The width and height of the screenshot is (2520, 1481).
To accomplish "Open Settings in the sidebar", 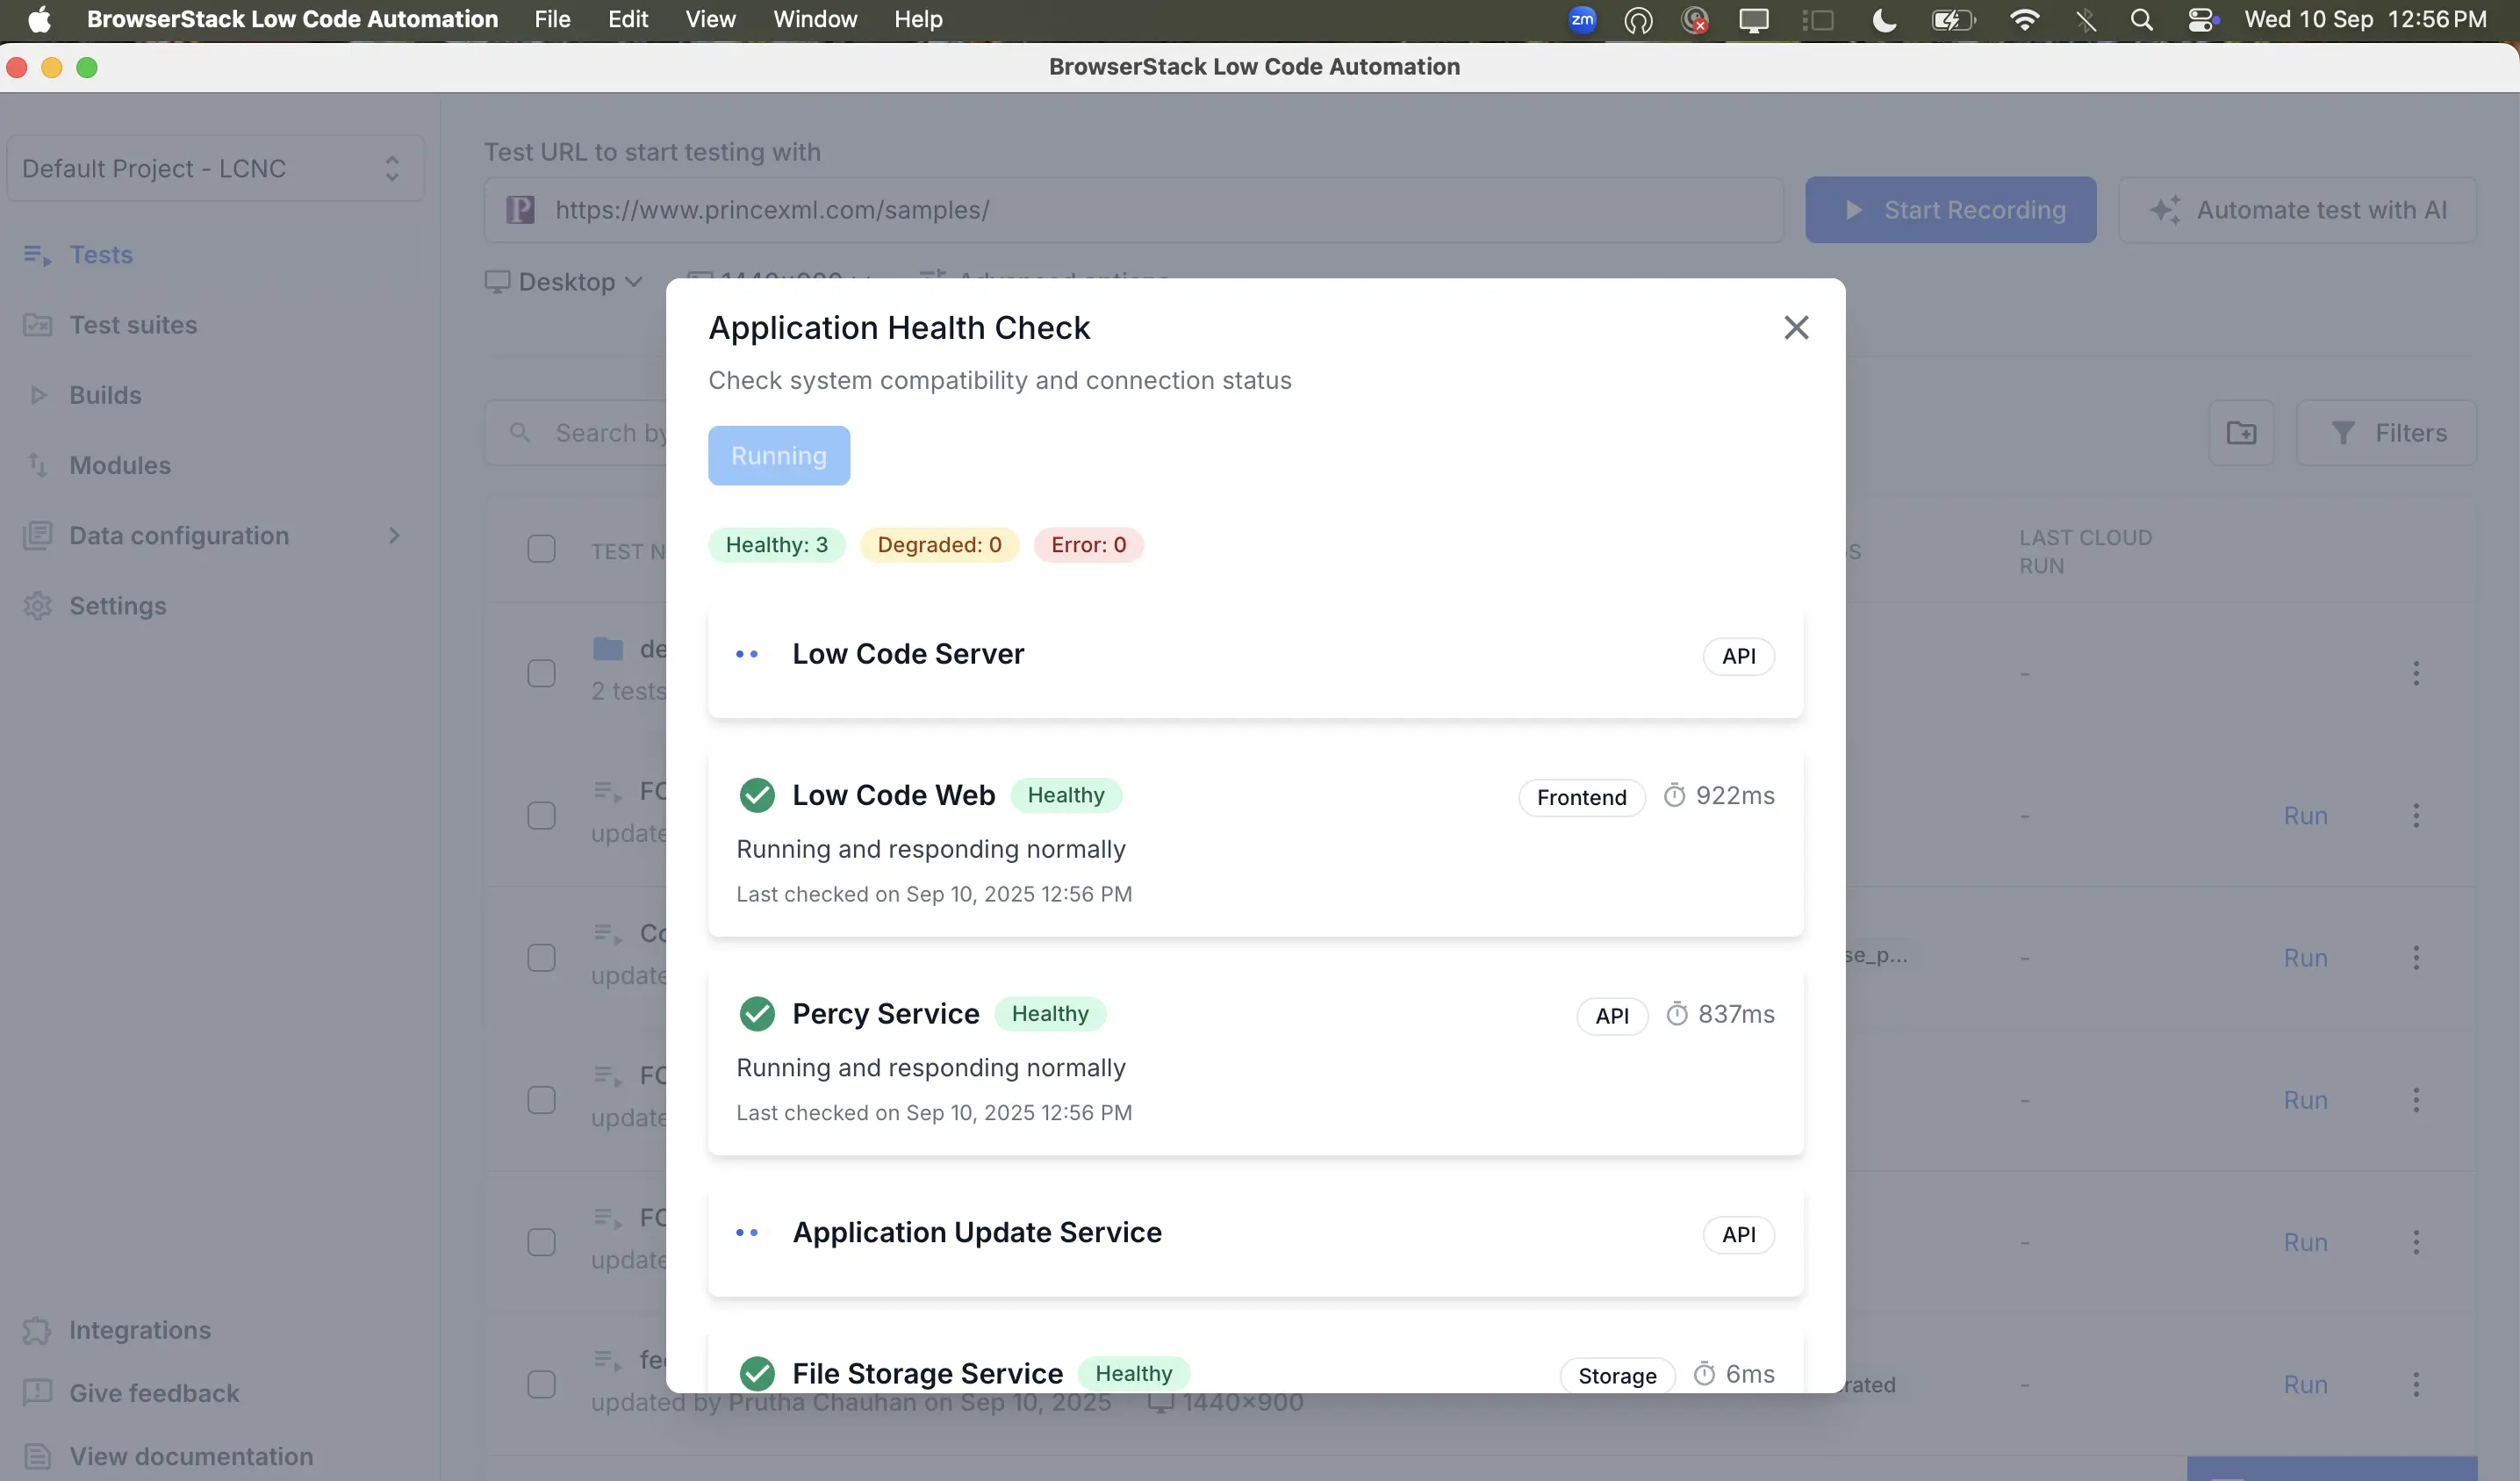I will [117, 606].
